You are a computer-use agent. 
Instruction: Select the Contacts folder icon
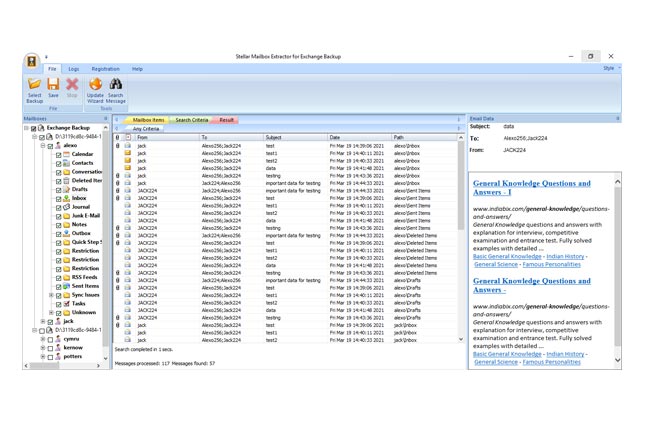coord(66,163)
